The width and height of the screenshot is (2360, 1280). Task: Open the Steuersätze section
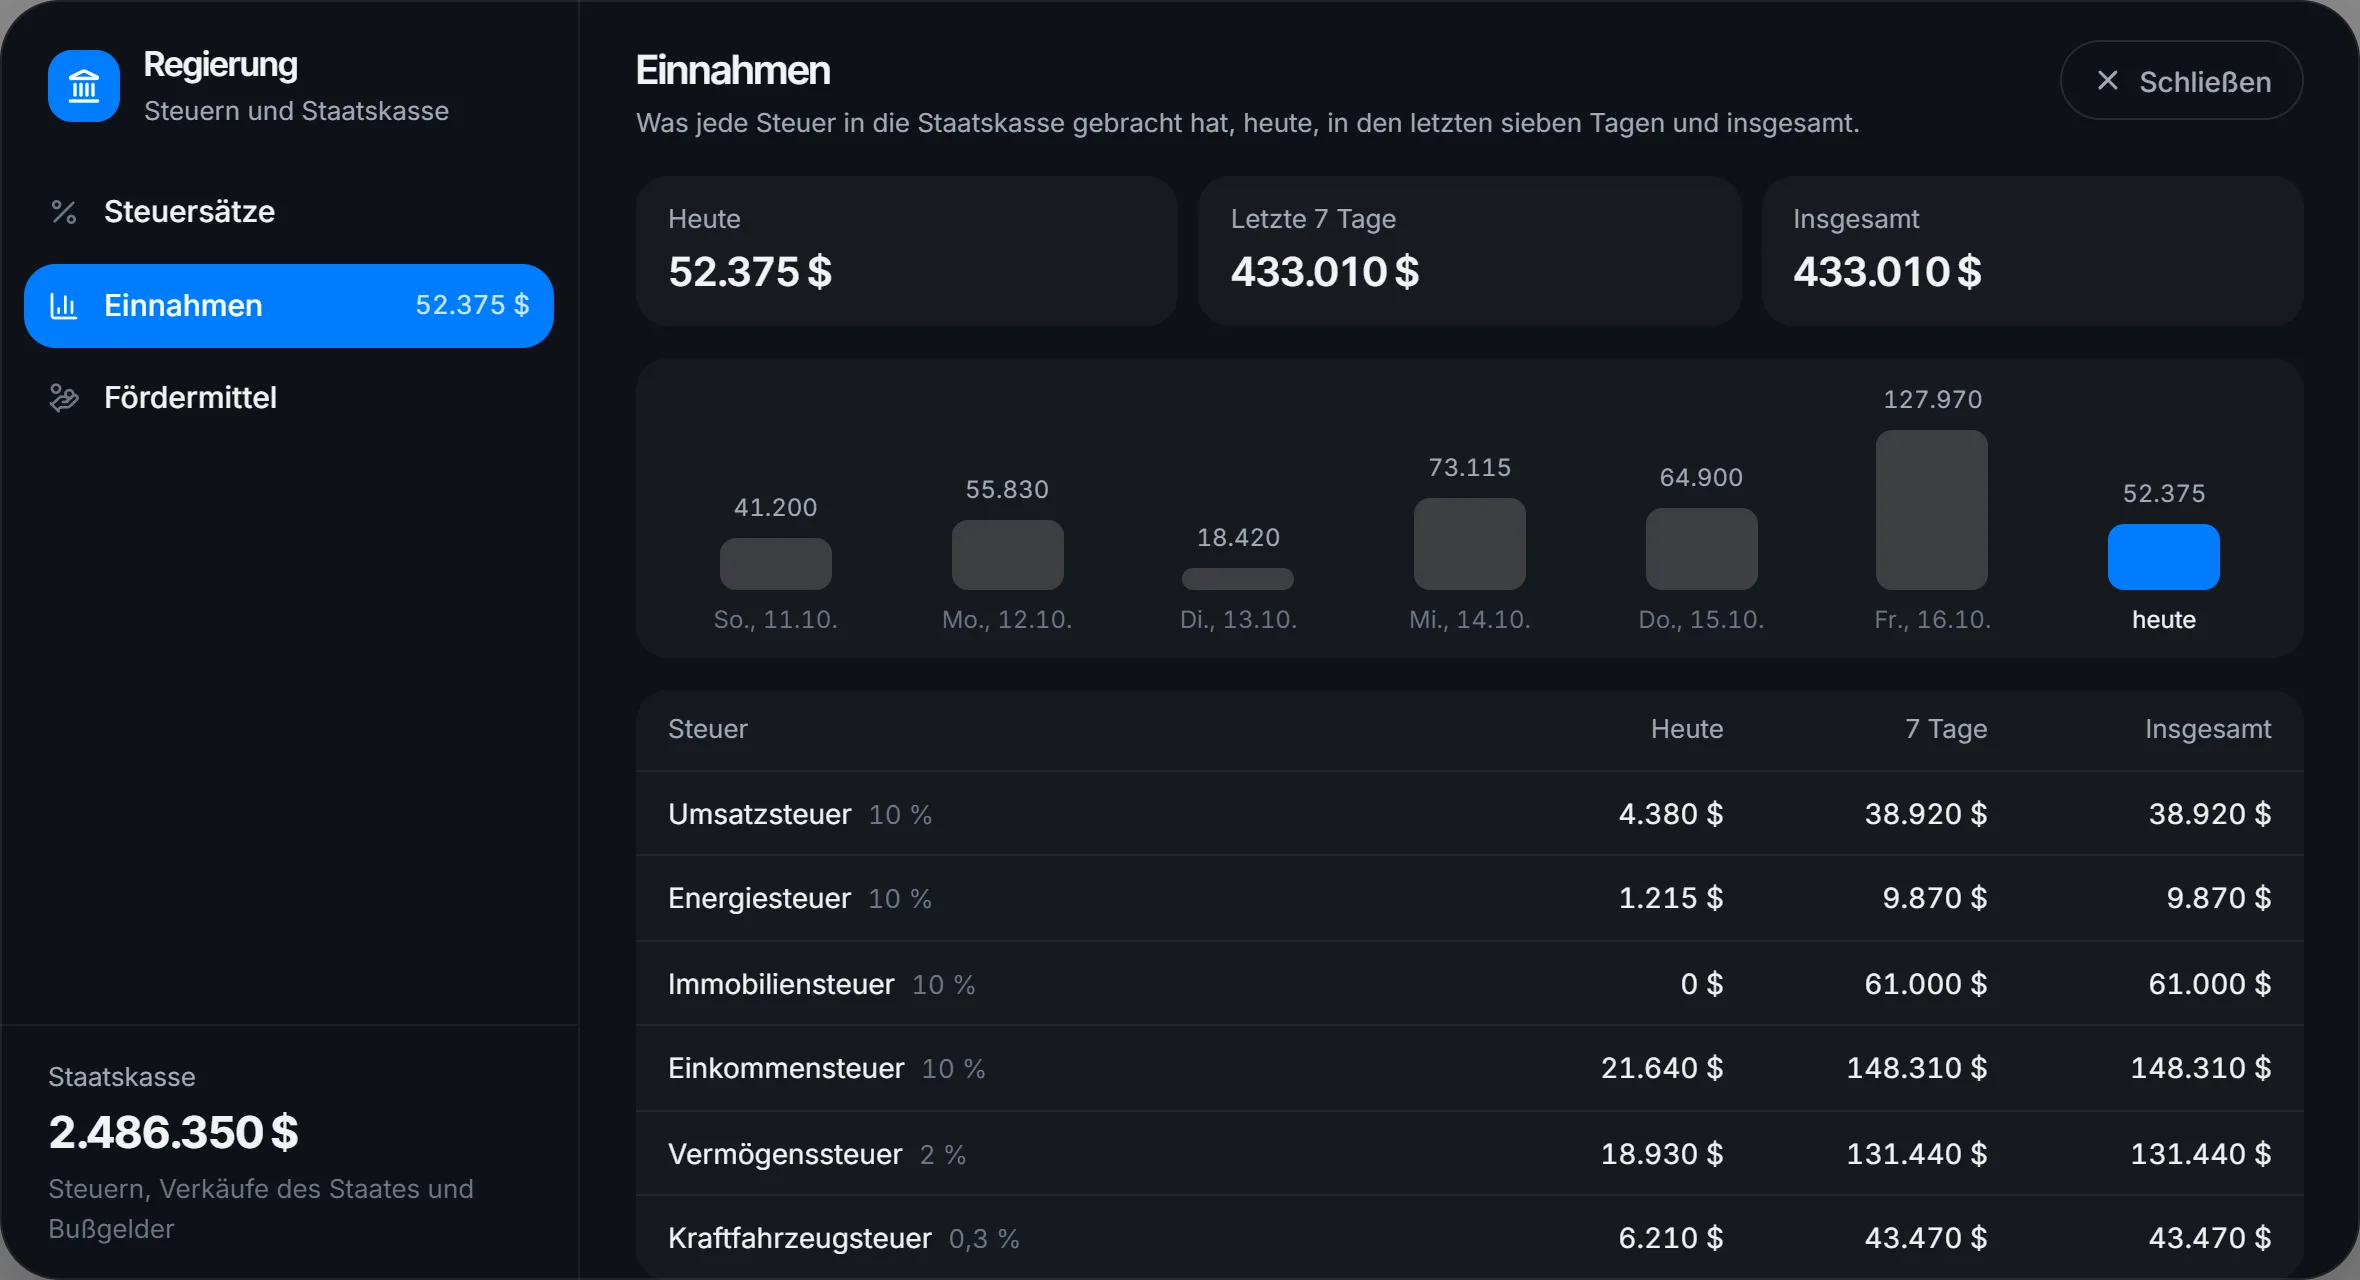289,212
